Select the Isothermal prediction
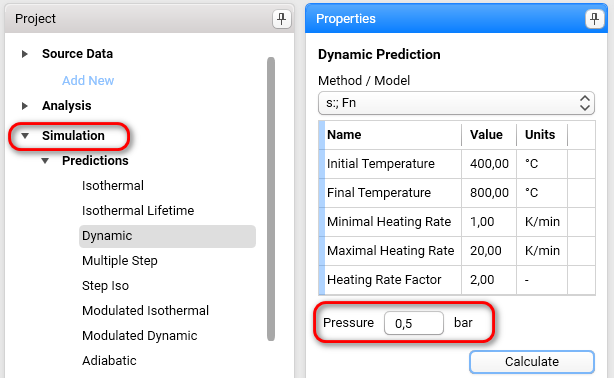614x378 pixels. click(x=113, y=186)
